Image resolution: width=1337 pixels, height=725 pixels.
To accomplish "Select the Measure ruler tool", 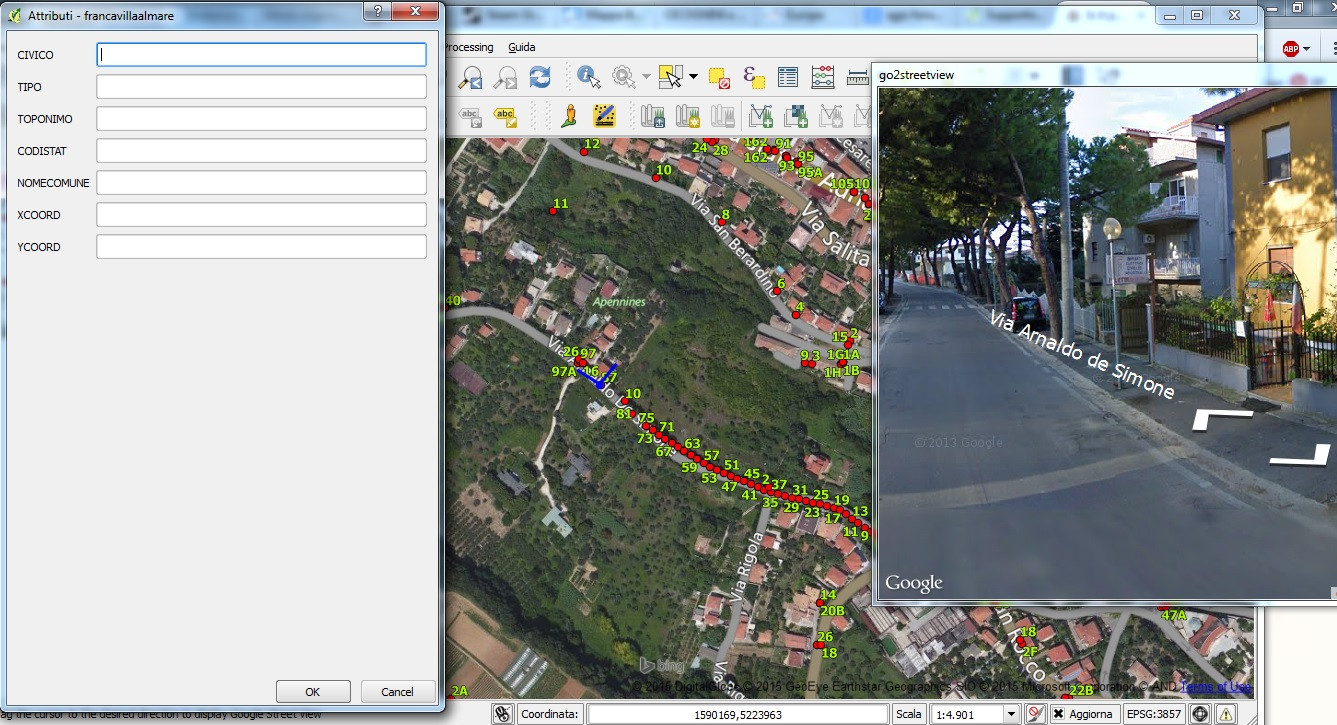I will click(x=858, y=77).
